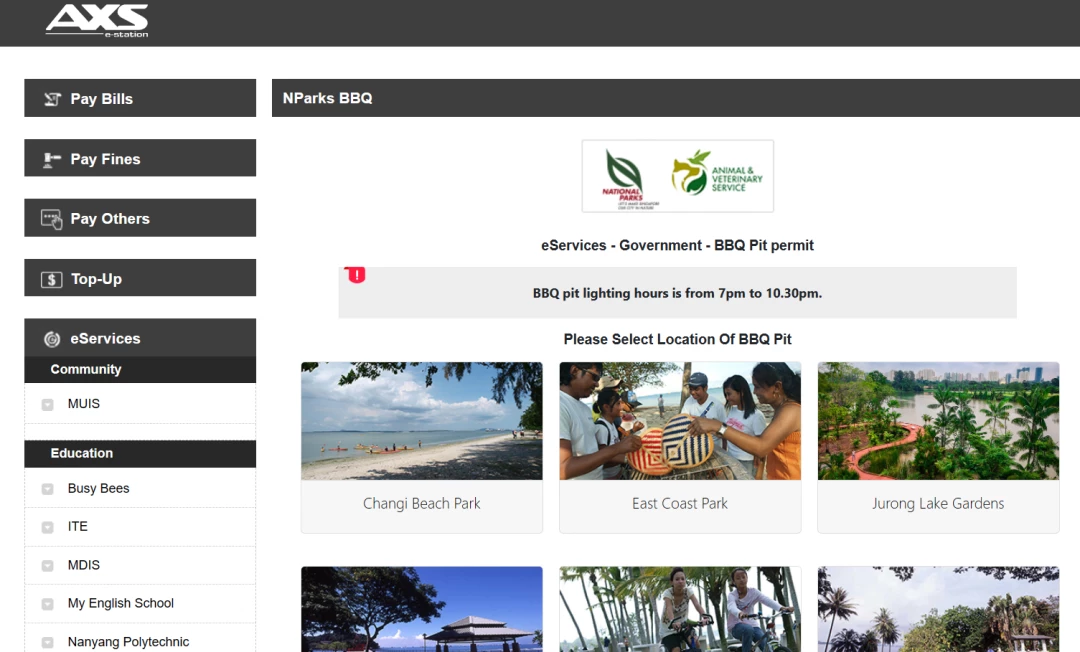Click the Pay Bills cart icon

[x=52, y=99]
